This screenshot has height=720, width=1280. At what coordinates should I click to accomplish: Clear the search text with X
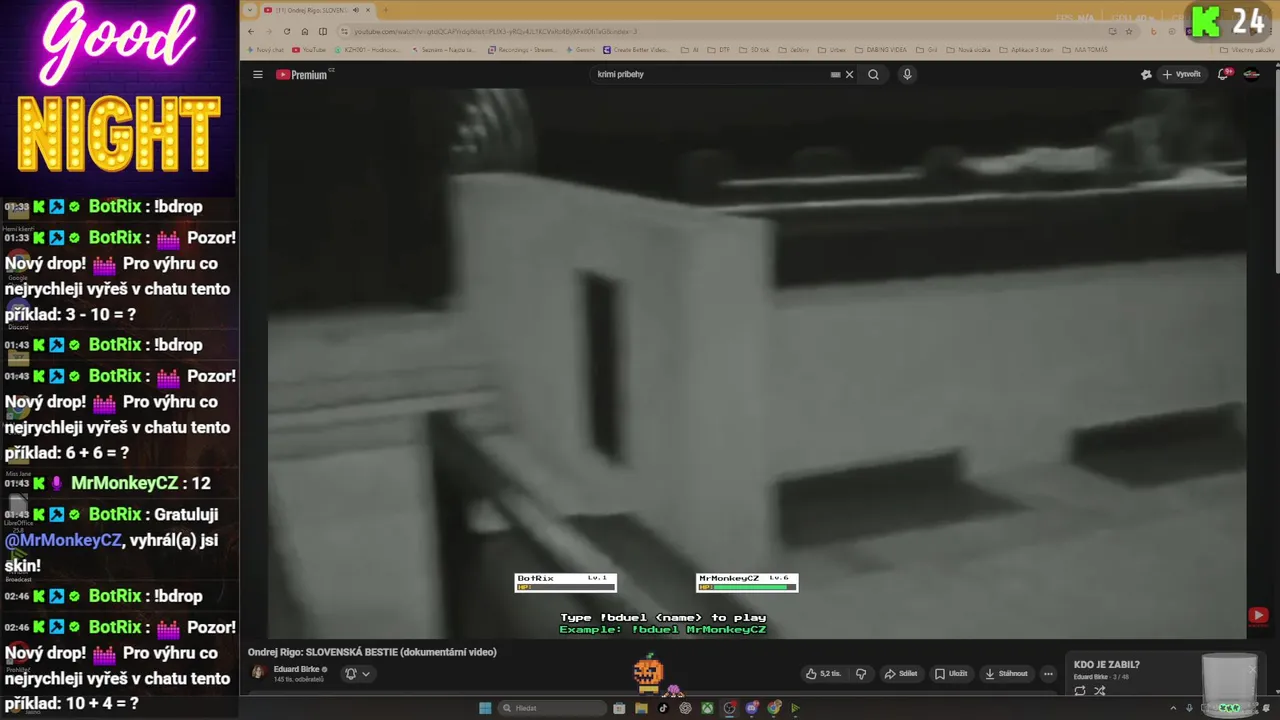click(849, 74)
